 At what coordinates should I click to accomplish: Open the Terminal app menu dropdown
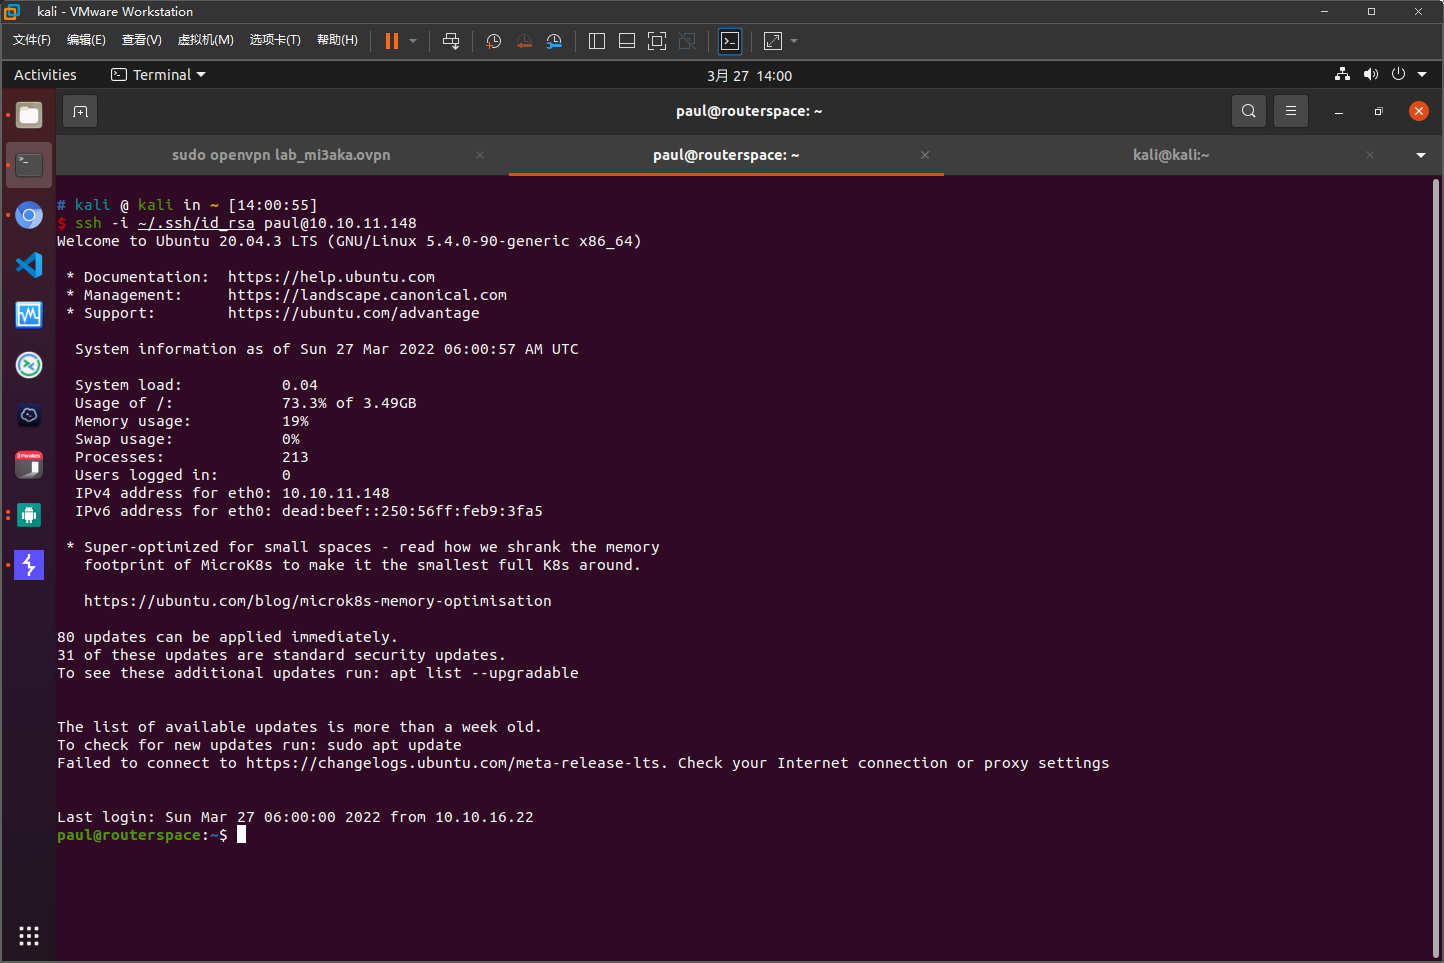click(158, 75)
